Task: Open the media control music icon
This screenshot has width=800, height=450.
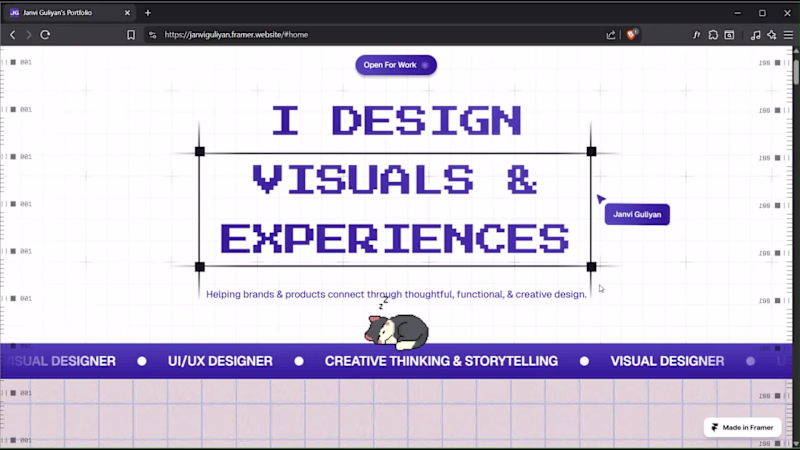Action: click(756, 35)
